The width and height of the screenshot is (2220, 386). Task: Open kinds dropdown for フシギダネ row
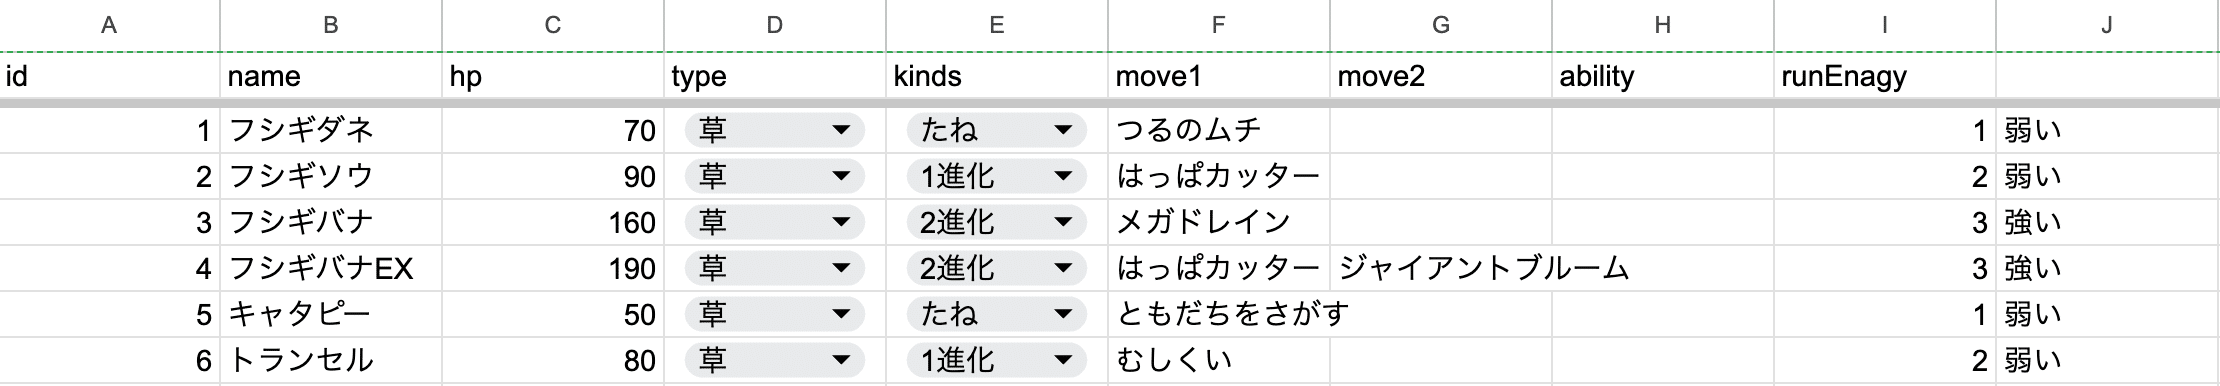click(1063, 130)
